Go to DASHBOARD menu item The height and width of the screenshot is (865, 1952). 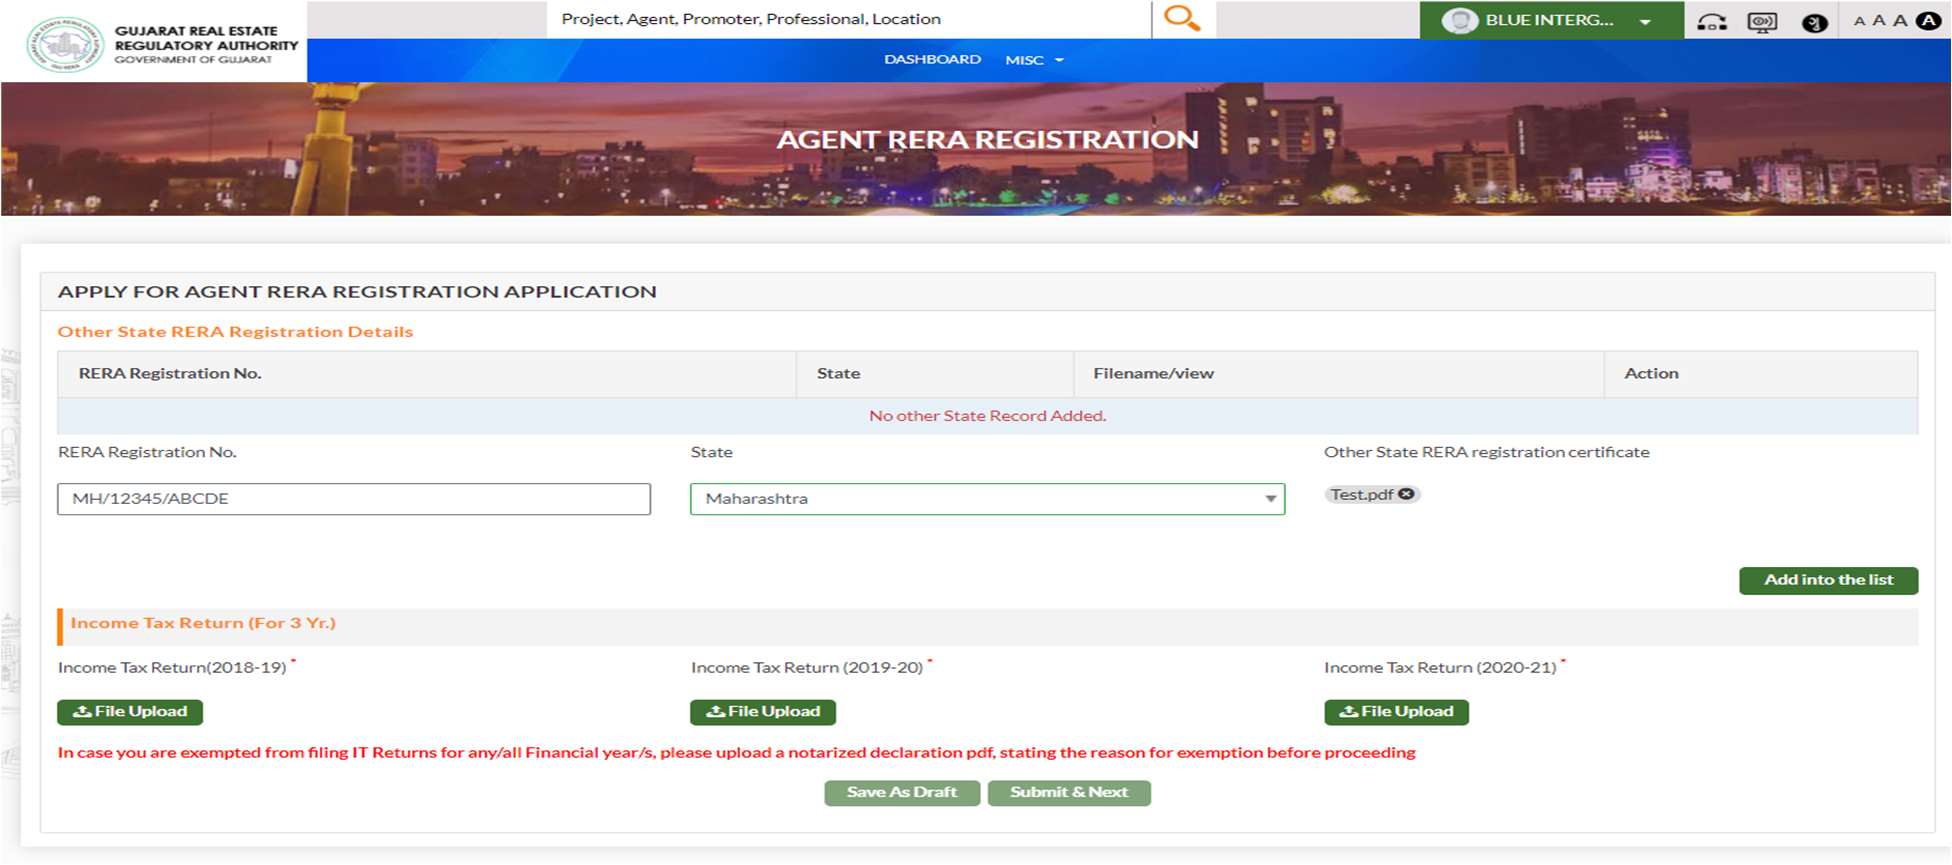[x=932, y=59]
